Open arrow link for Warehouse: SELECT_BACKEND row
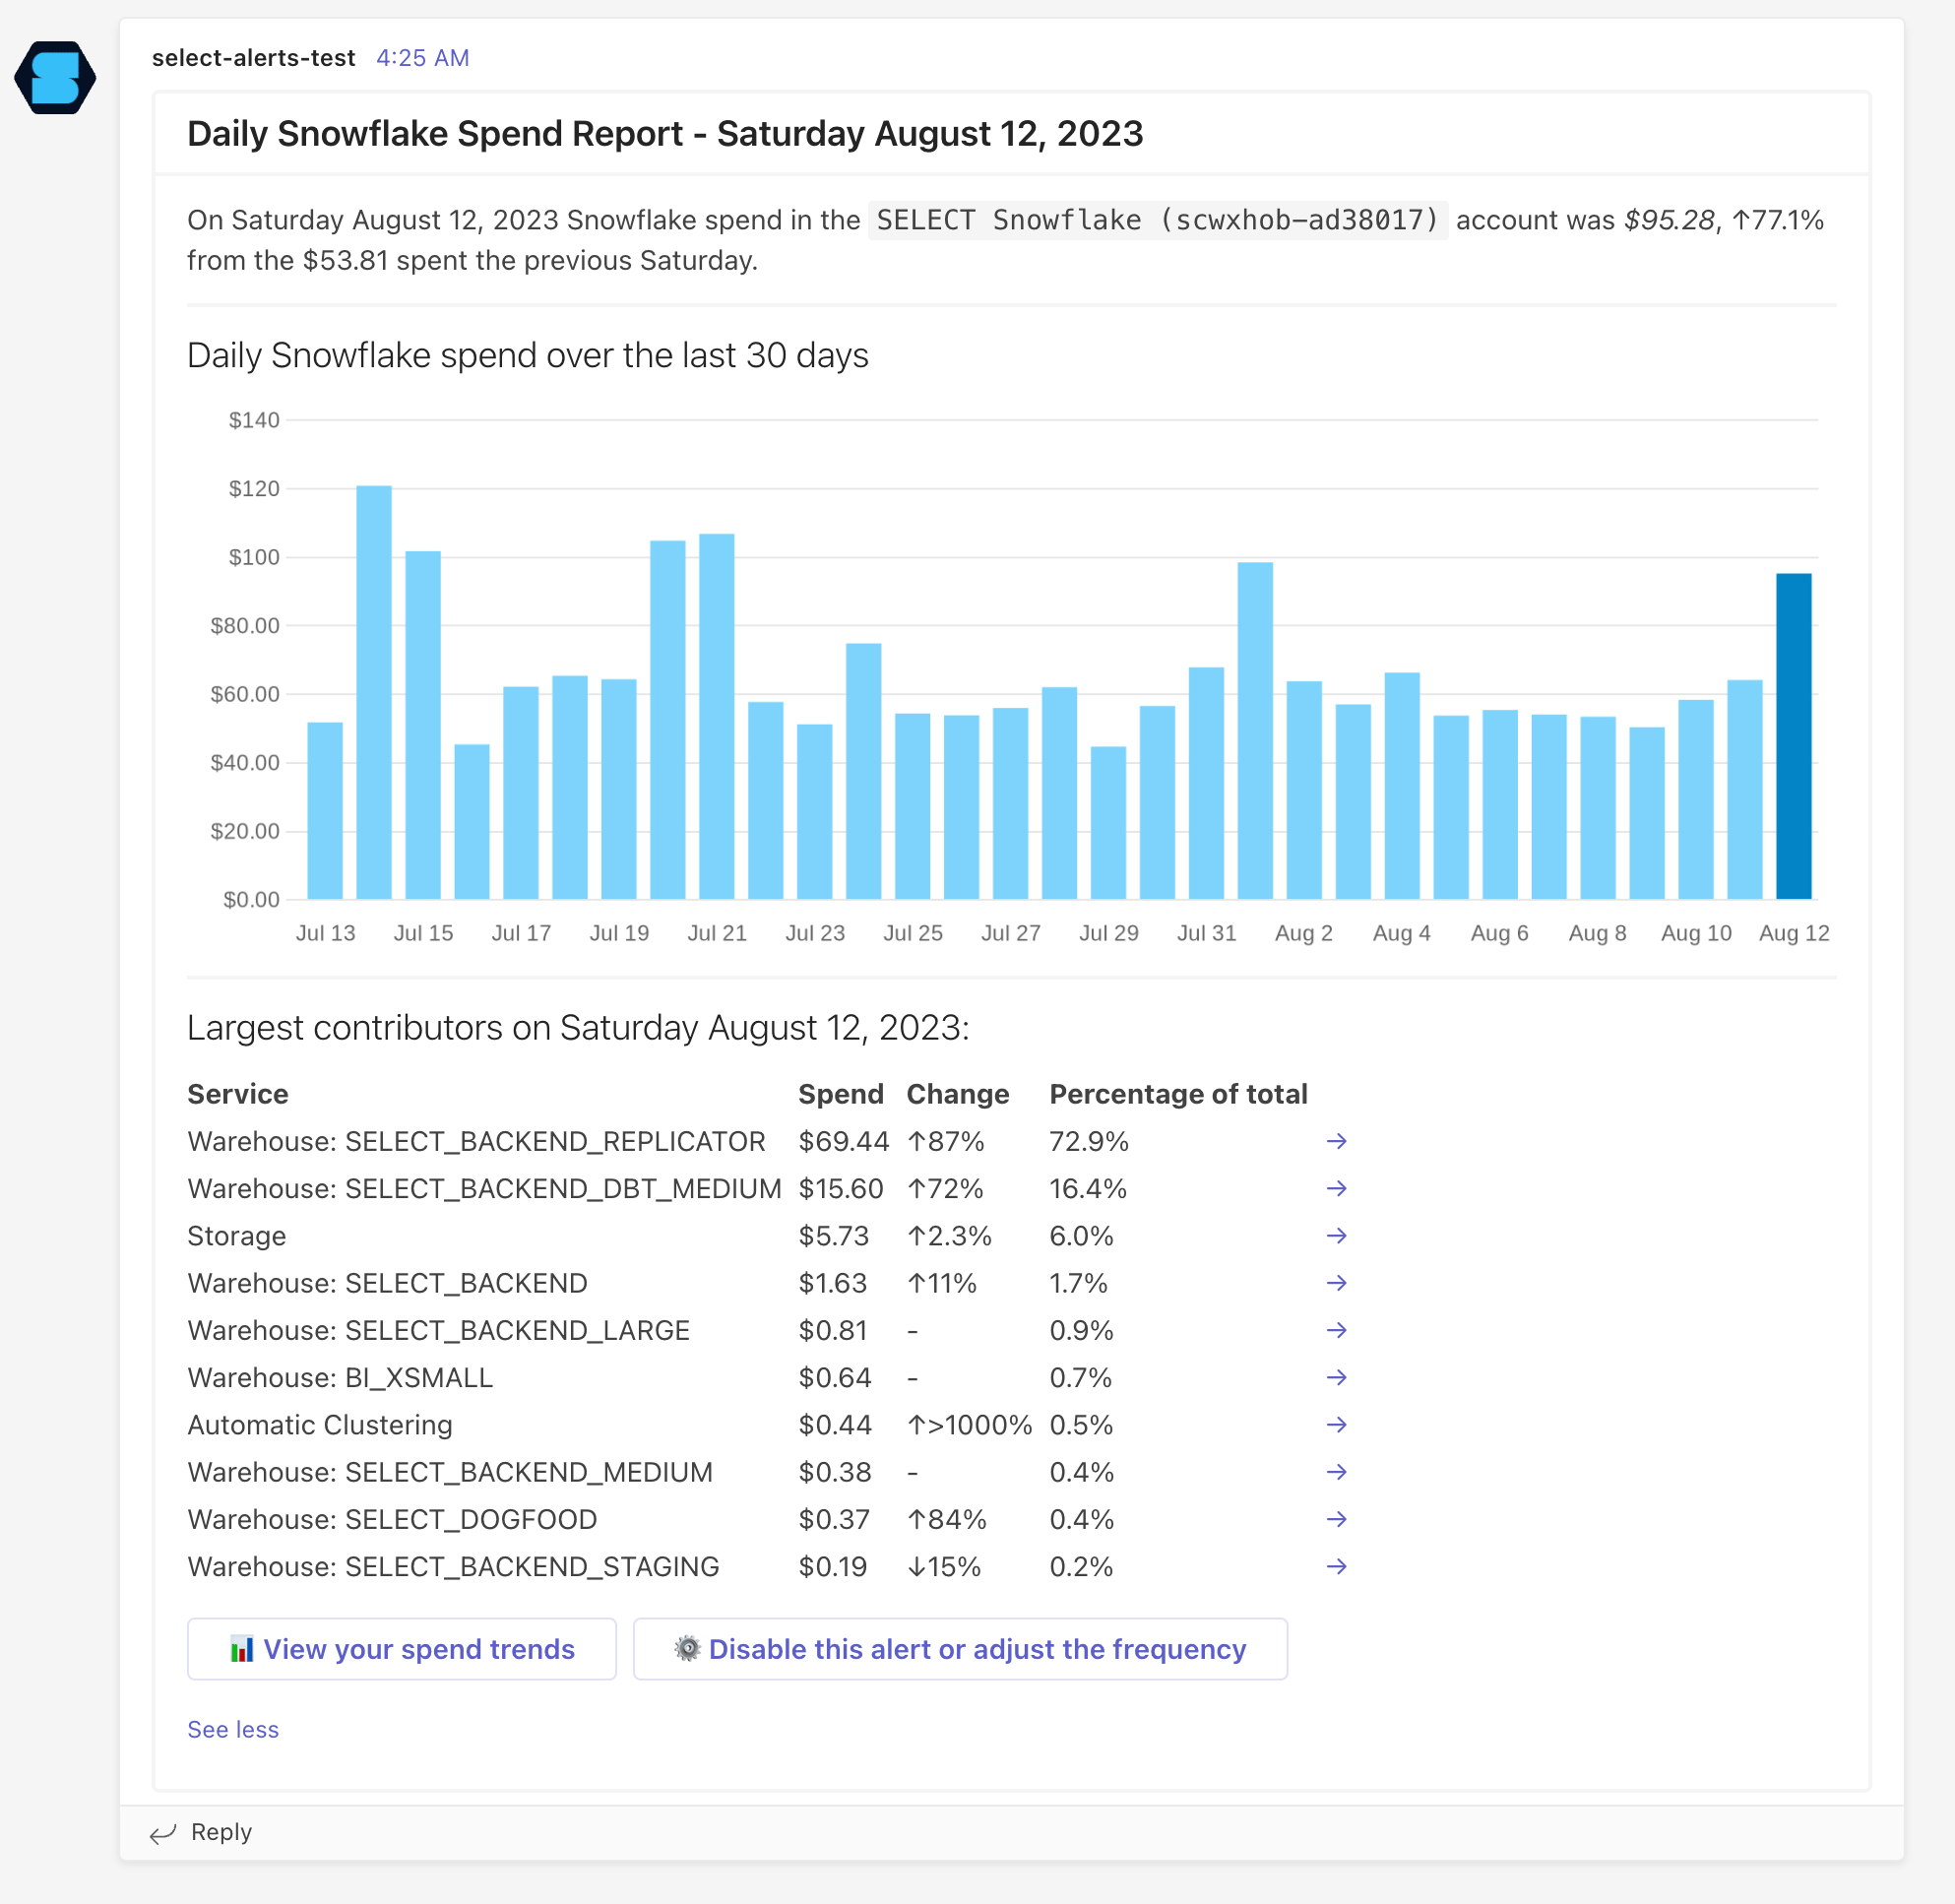 point(1336,1283)
